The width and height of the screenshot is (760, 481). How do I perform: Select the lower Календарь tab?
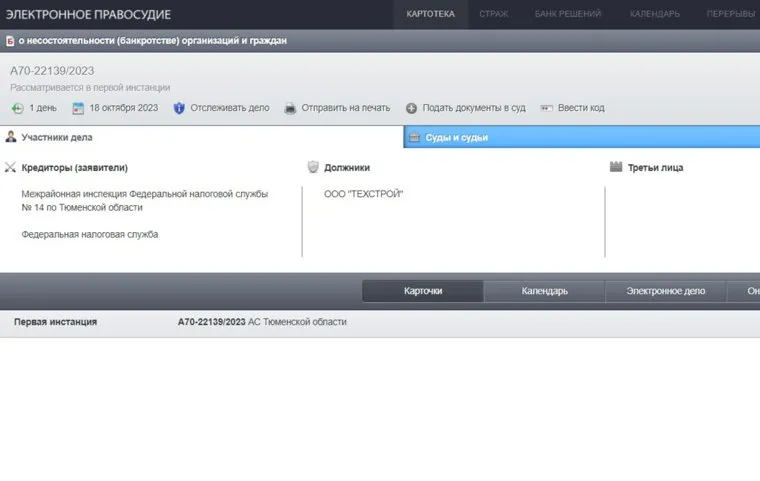[544, 291]
